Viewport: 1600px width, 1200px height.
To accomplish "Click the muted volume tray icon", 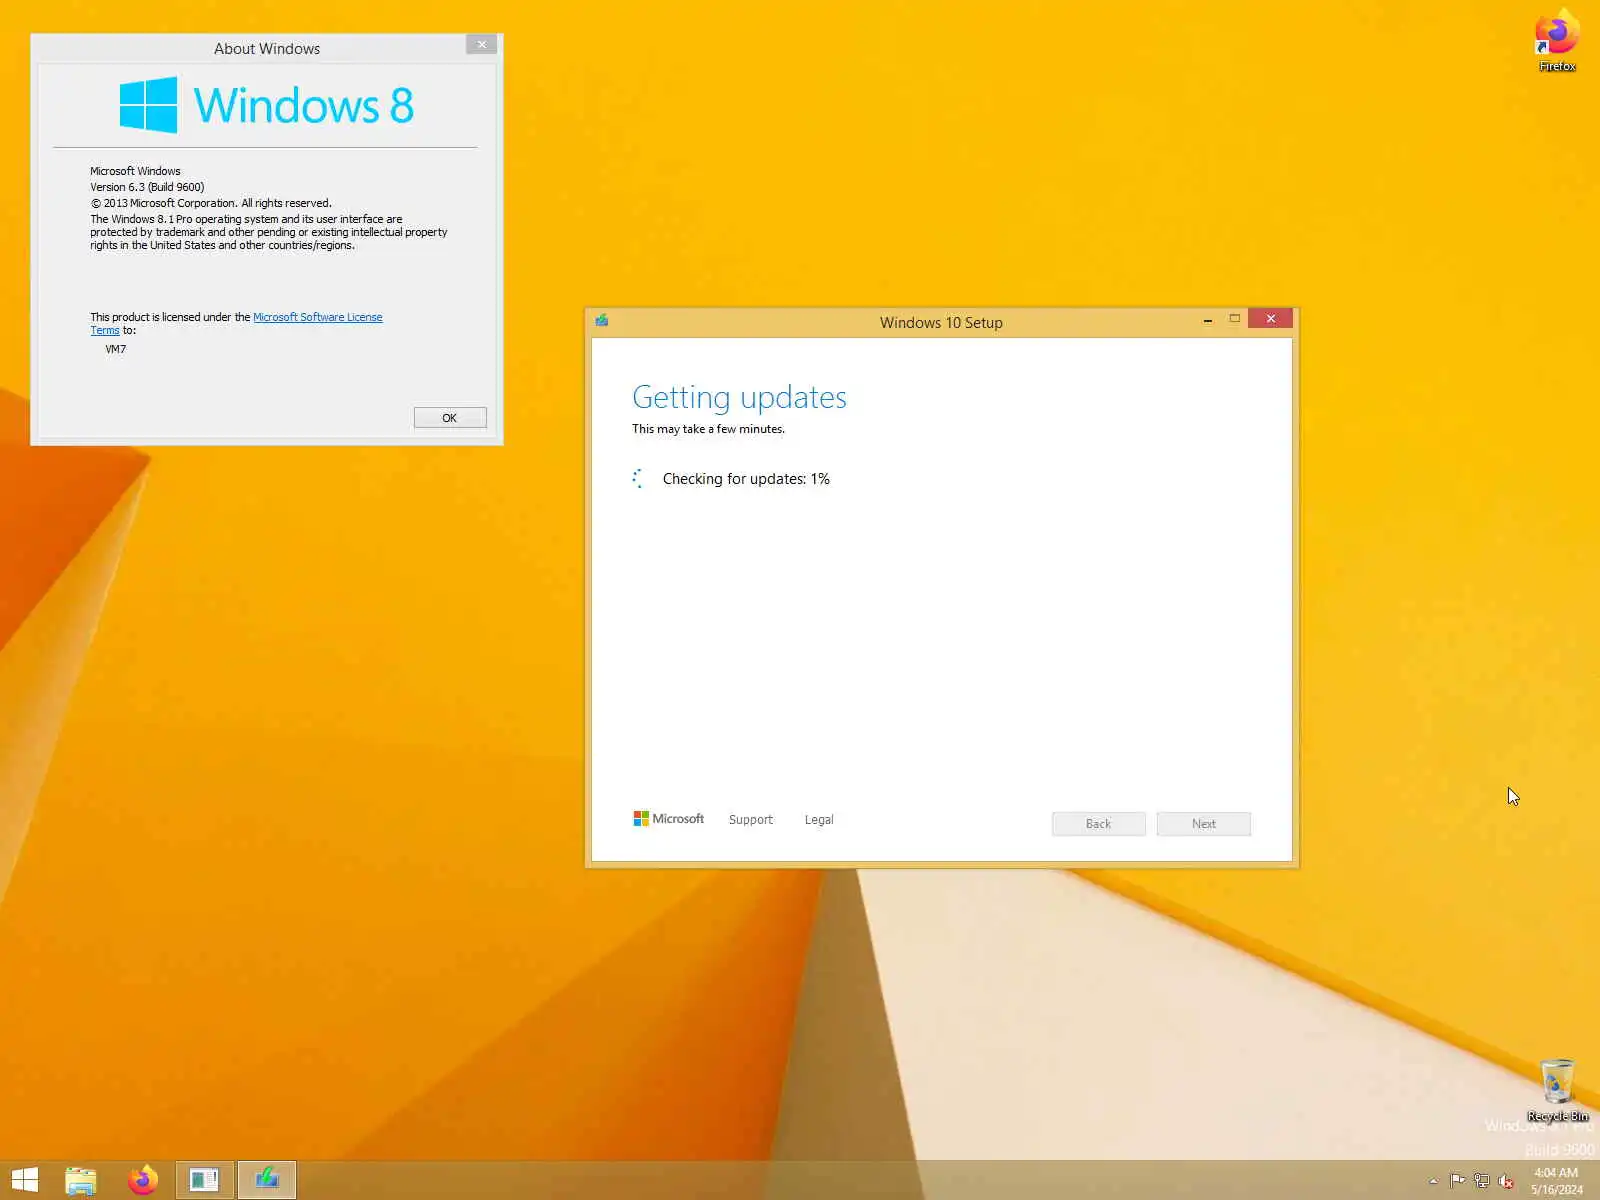I will (x=1506, y=1181).
